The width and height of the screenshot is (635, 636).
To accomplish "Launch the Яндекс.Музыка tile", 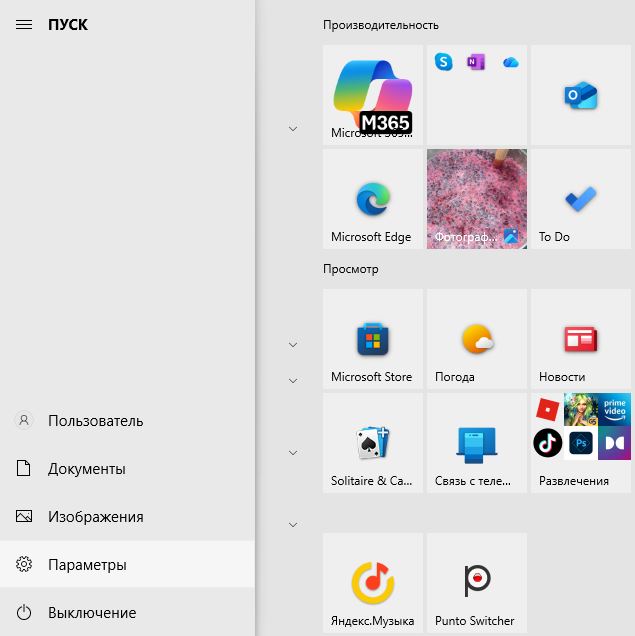I will coord(373,583).
